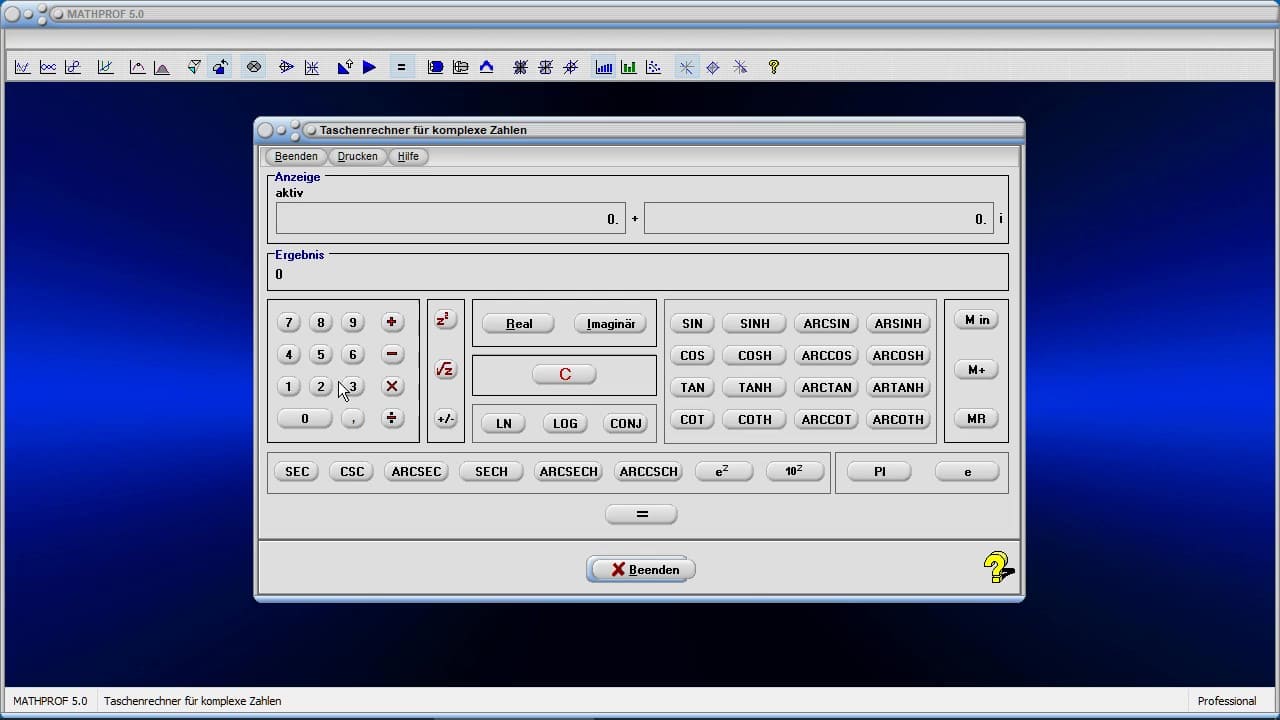Click the SIN function button
1280x720 pixels.
692,323
